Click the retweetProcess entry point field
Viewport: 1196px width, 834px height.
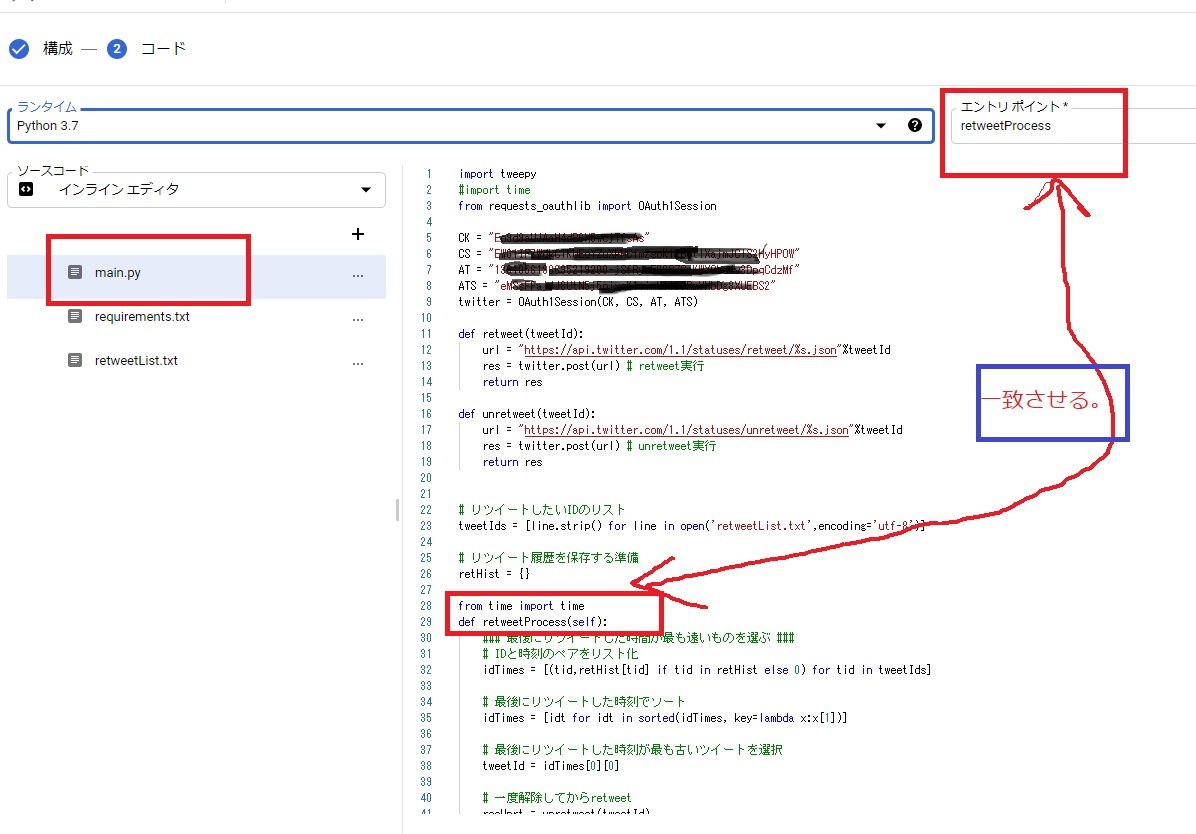coord(1072,126)
